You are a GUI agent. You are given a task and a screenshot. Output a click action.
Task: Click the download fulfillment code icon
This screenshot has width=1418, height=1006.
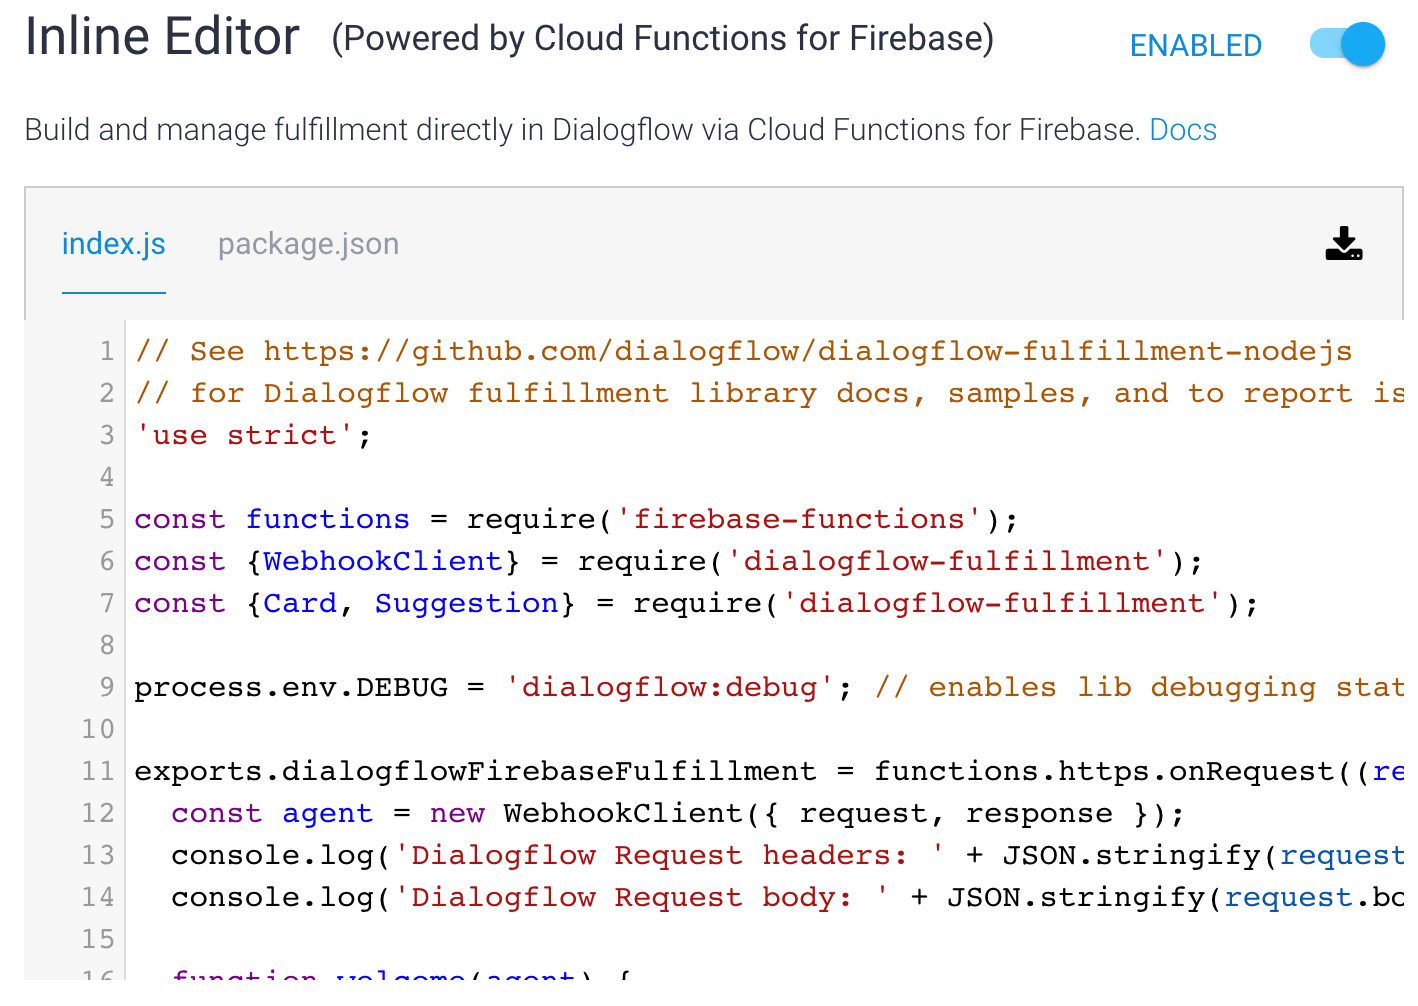point(1344,245)
